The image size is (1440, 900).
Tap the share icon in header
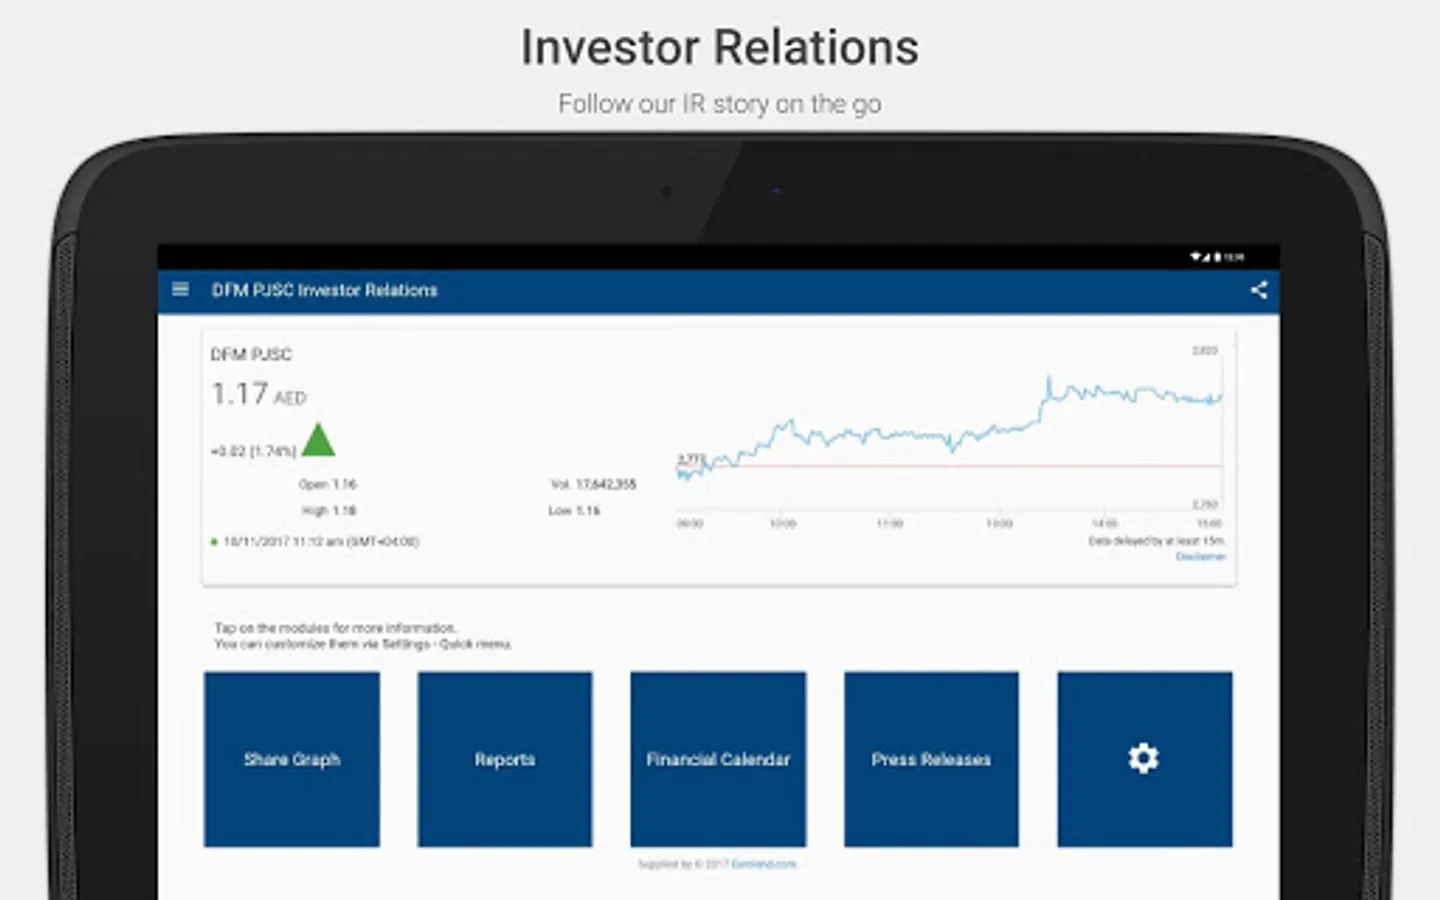[x=1259, y=290]
